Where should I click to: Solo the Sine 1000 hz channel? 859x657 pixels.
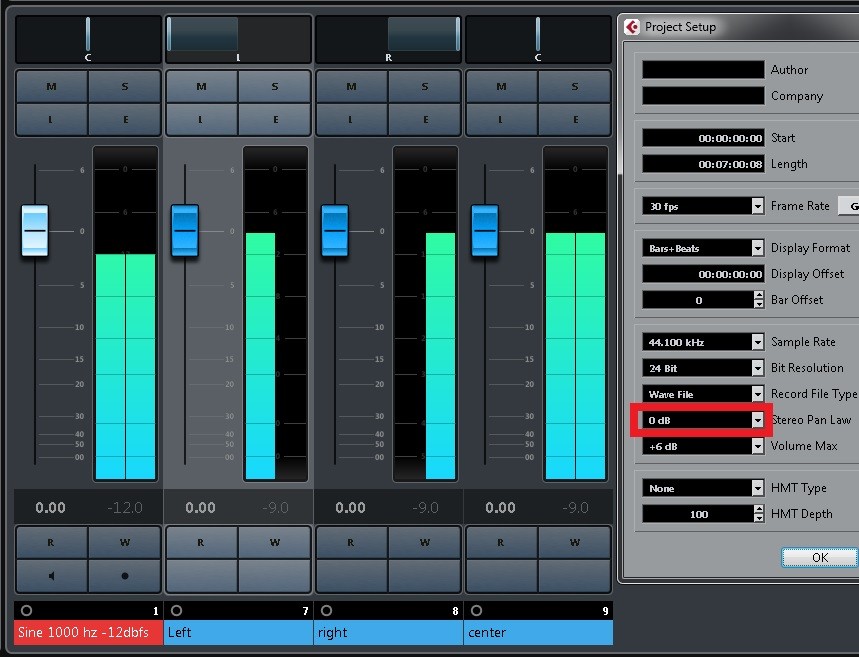pyautogui.click(x=125, y=87)
